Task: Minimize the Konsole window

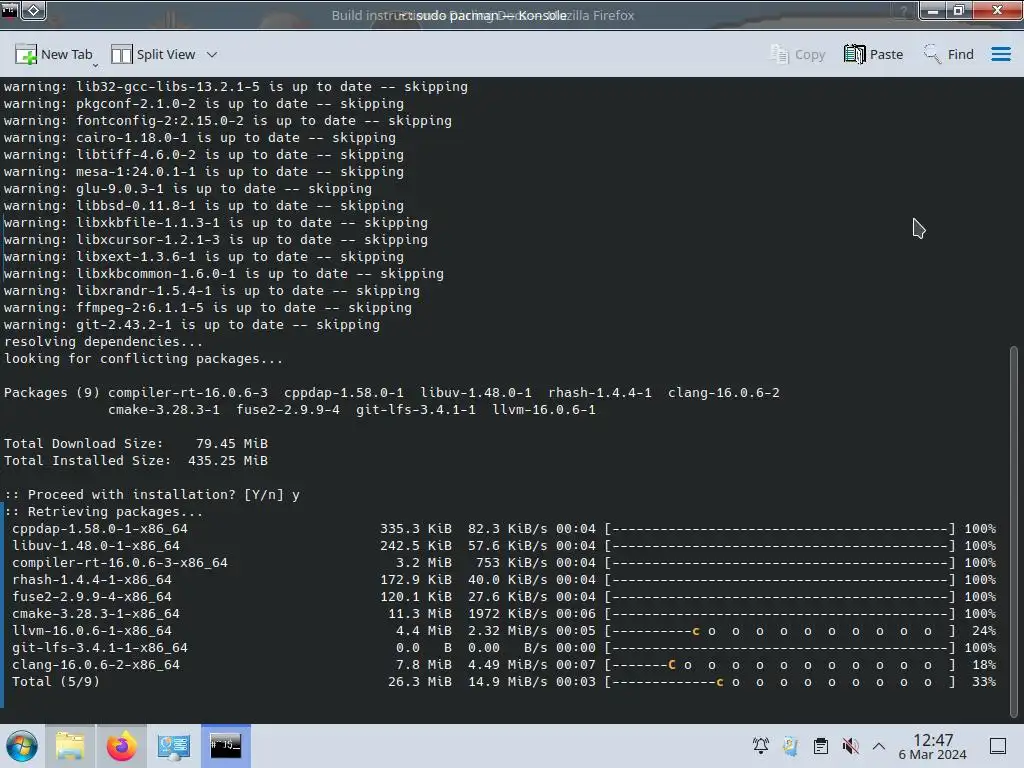Action: tap(933, 11)
